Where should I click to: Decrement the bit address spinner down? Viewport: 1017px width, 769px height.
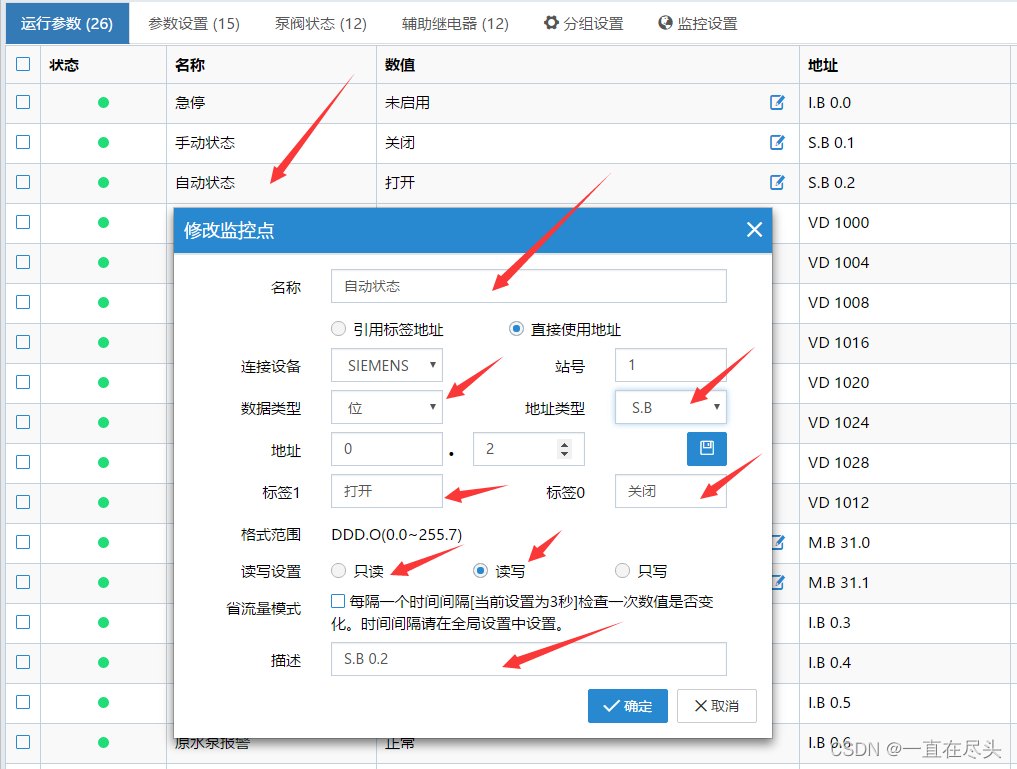[564, 453]
